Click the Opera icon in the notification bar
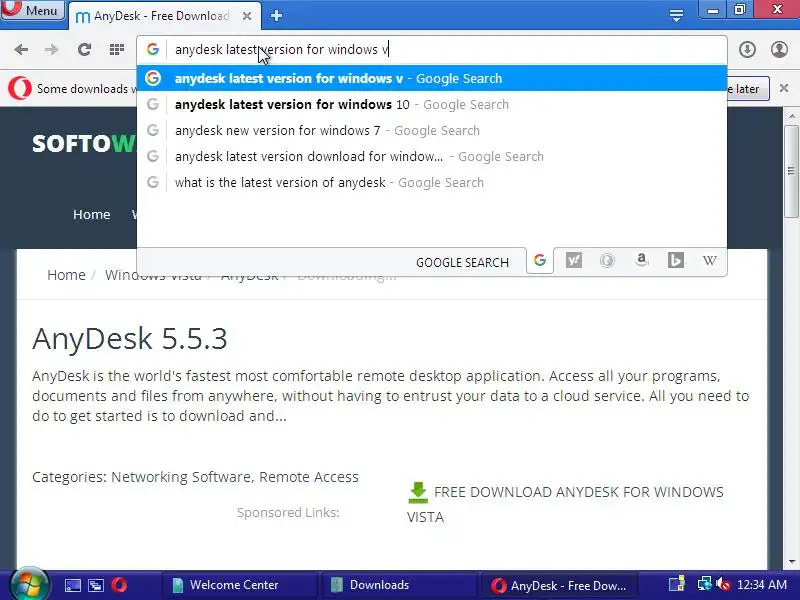 coord(20,88)
